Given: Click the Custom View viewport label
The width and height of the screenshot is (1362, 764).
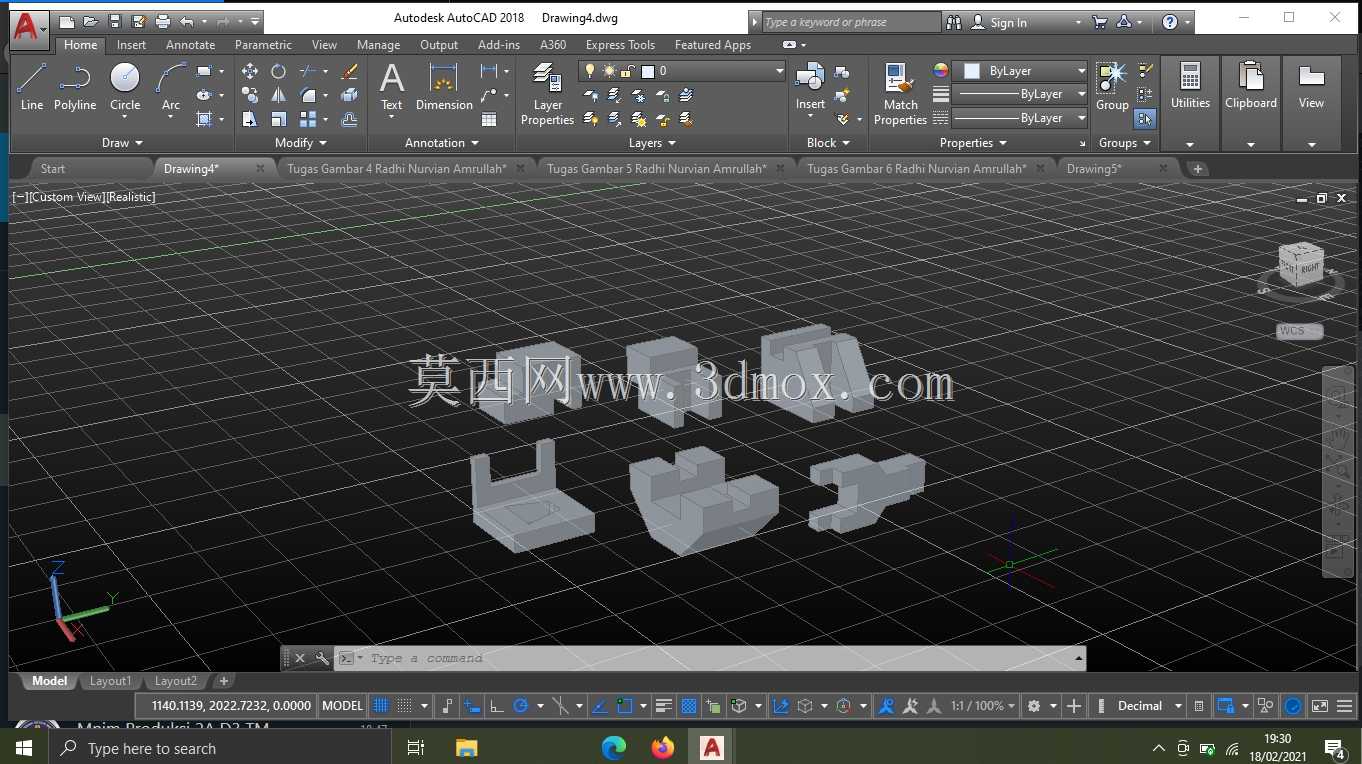Looking at the screenshot, I should [66, 197].
